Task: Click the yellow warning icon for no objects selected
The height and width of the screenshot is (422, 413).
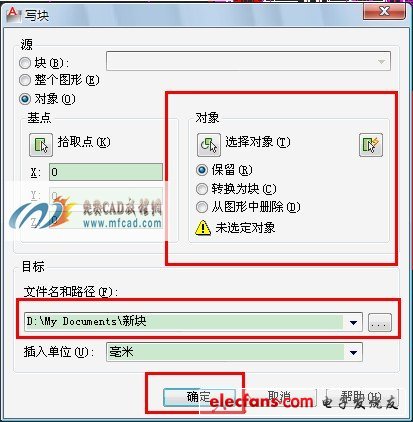Action: pos(203,228)
